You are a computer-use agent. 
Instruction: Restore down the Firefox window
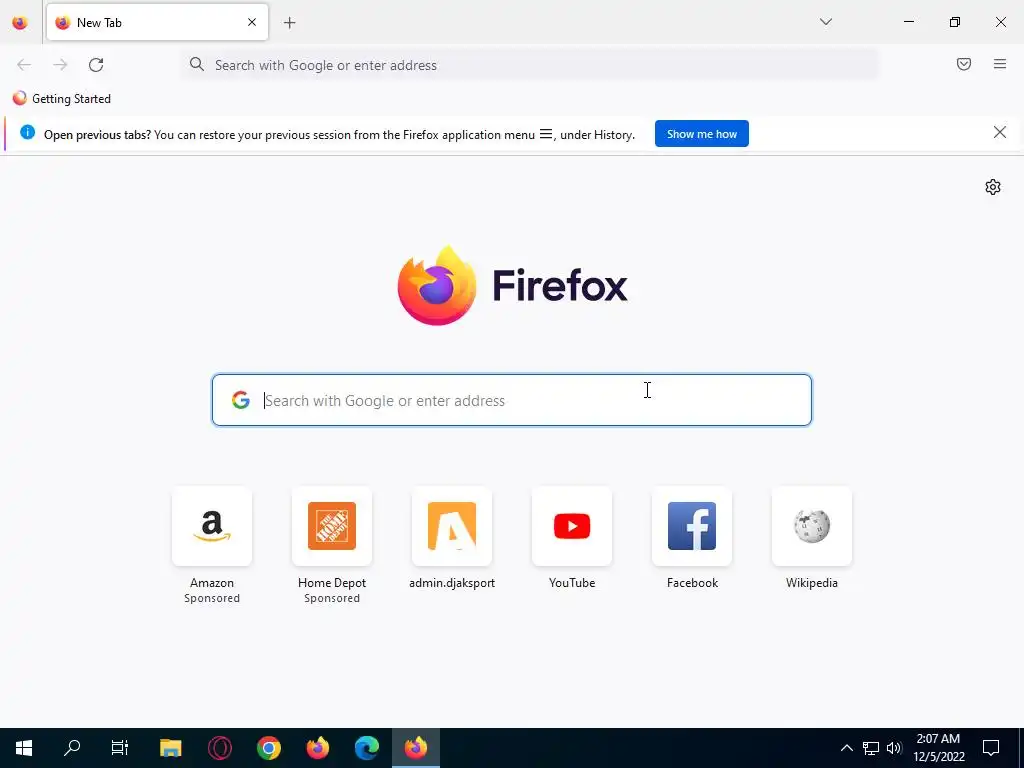(x=955, y=22)
